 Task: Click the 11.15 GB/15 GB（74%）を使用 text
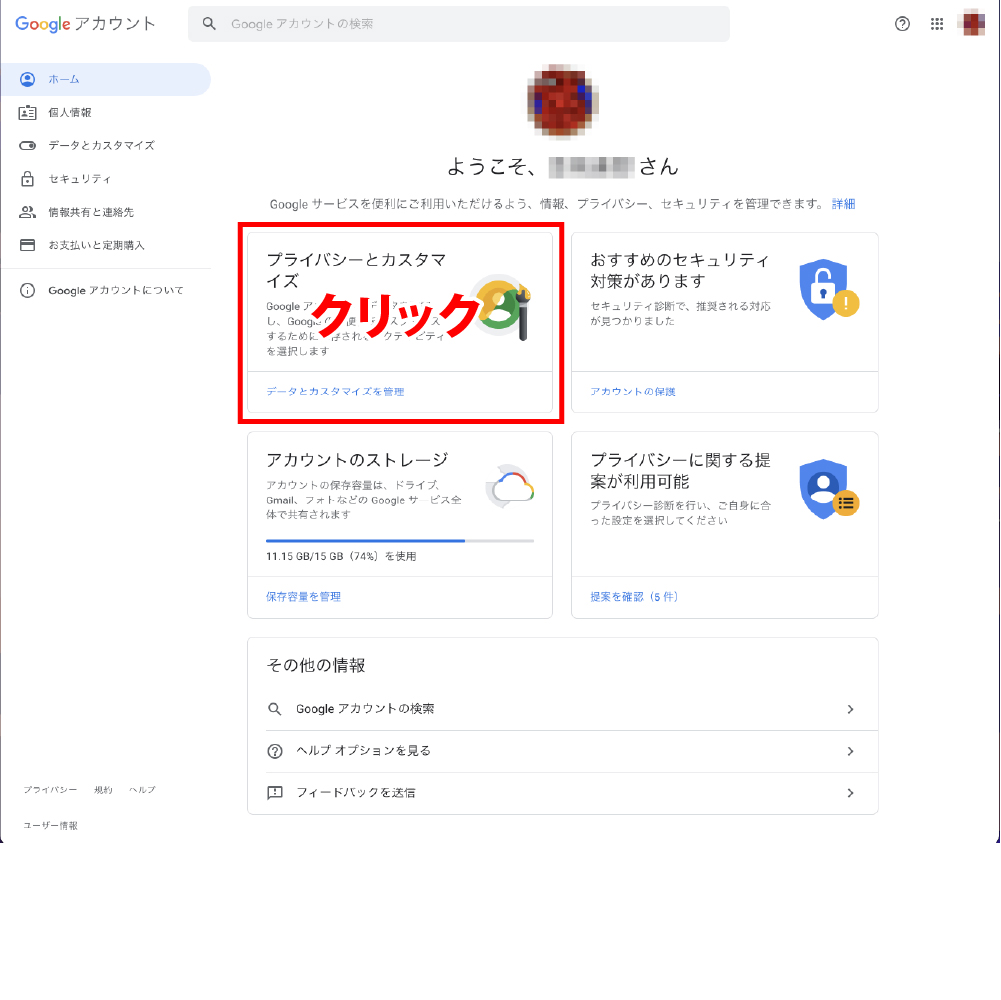click(341, 556)
